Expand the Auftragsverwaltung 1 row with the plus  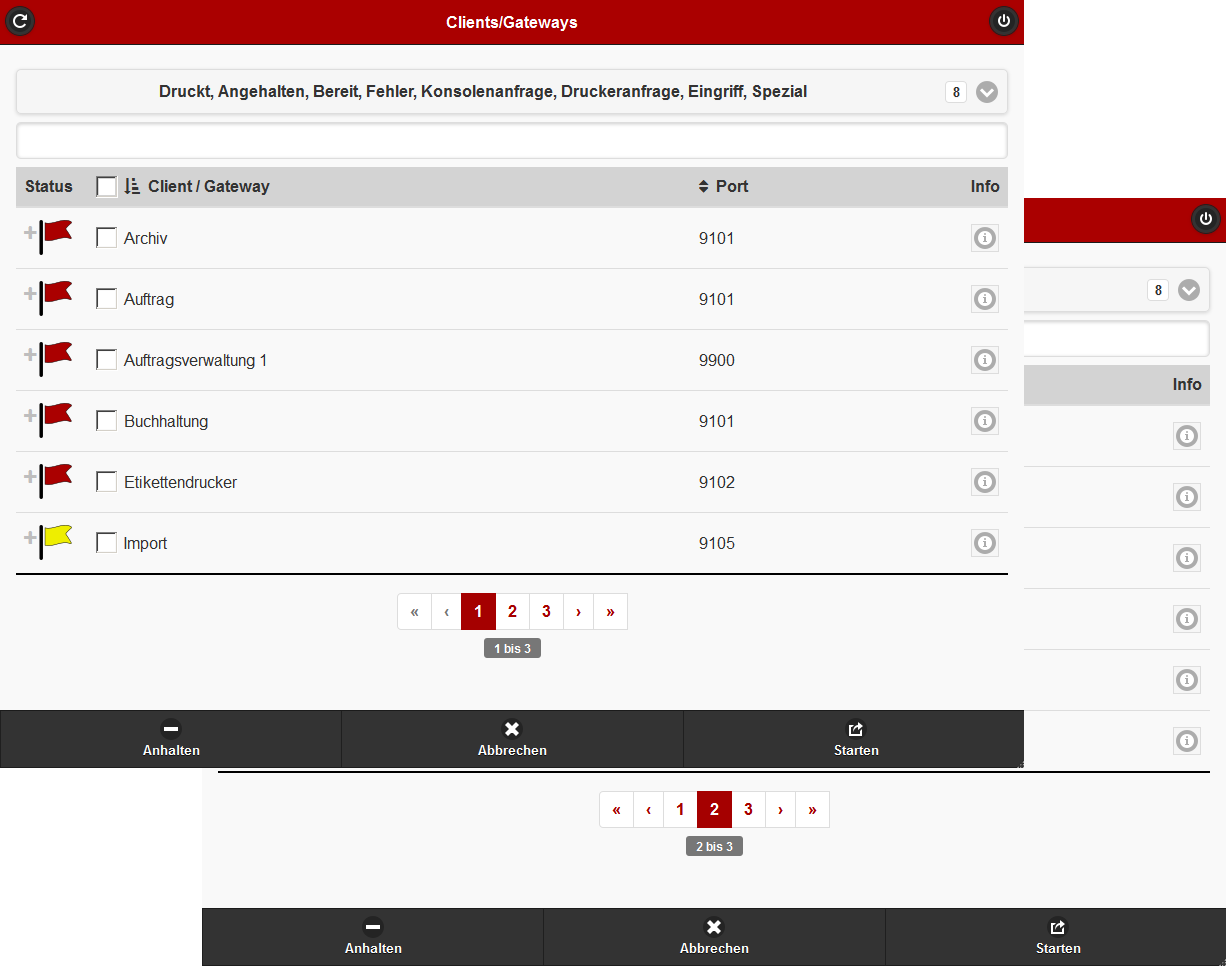coord(30,354)
